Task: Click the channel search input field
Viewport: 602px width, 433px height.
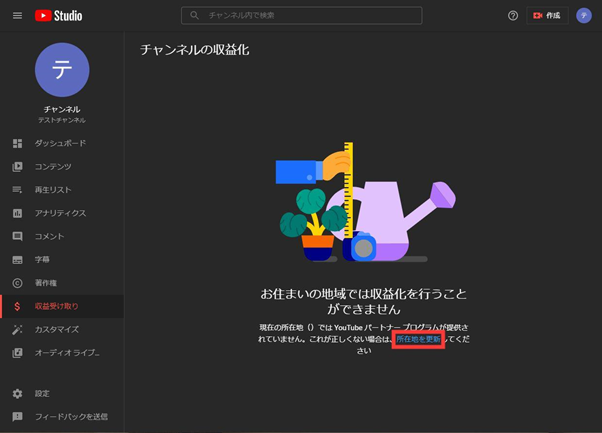Action: pyautogui.click(x=301, y=15)
